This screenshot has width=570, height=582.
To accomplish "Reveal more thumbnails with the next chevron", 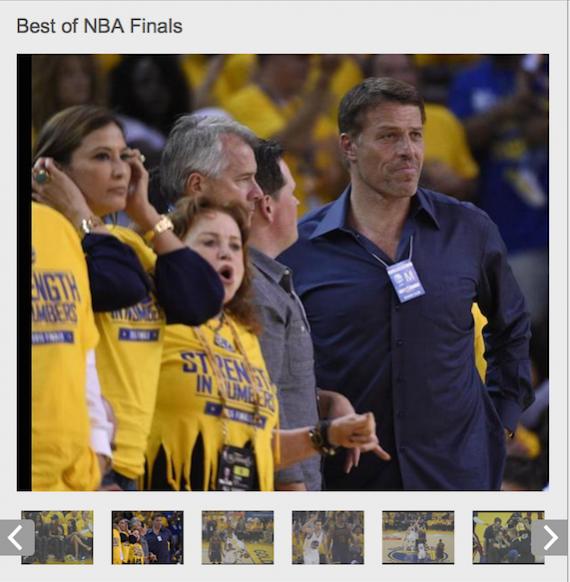I will pos(550,537).
